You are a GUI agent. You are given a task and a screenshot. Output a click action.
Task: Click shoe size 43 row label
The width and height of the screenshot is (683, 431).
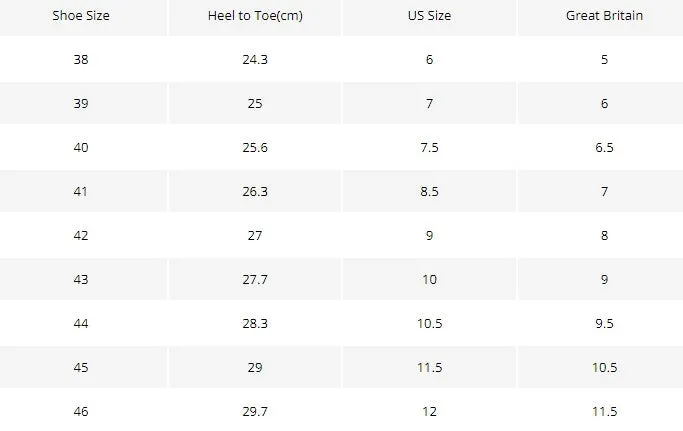coord(81,279)
